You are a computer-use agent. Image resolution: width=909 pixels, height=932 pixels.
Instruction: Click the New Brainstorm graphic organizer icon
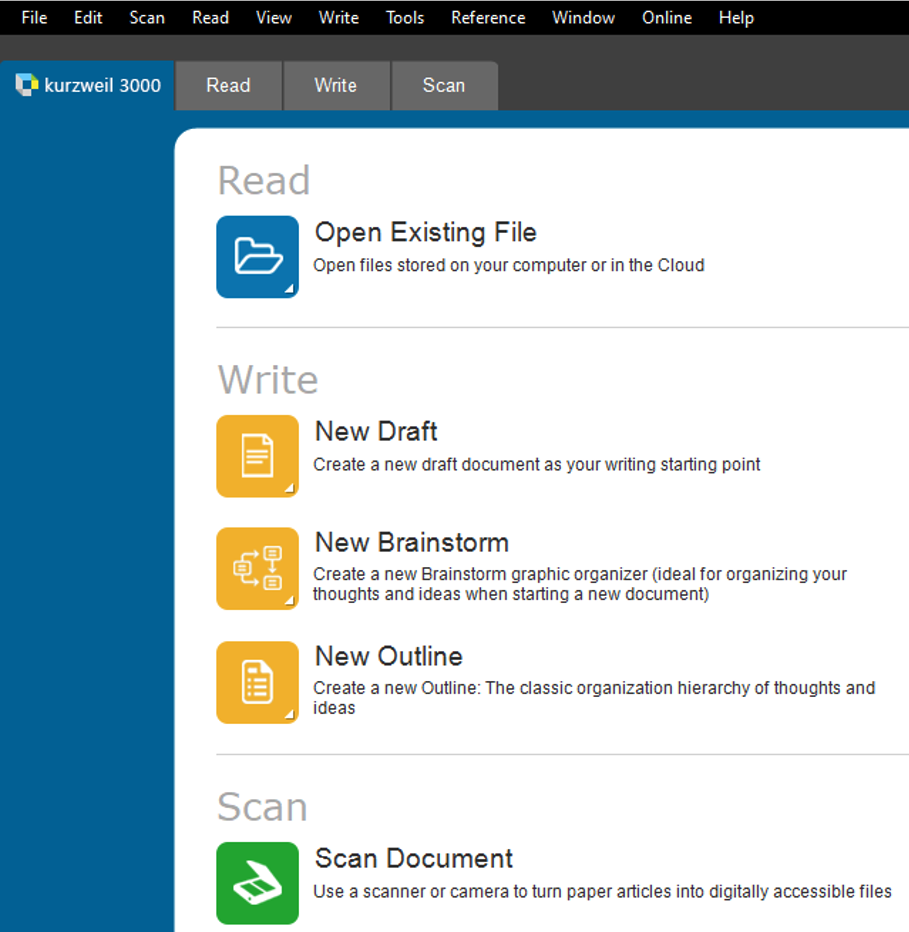coord(257,568)
